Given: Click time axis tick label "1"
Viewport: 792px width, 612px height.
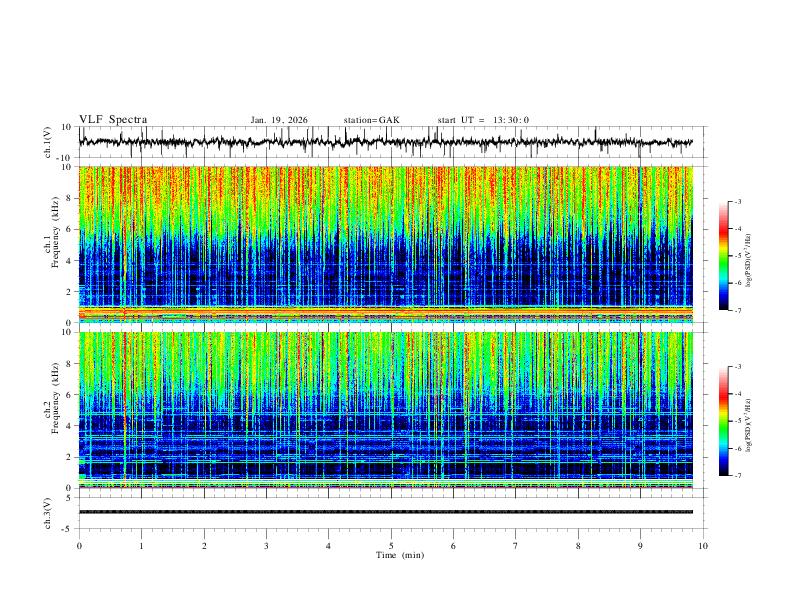Looking at the screenshot, I should click(141, 546).
